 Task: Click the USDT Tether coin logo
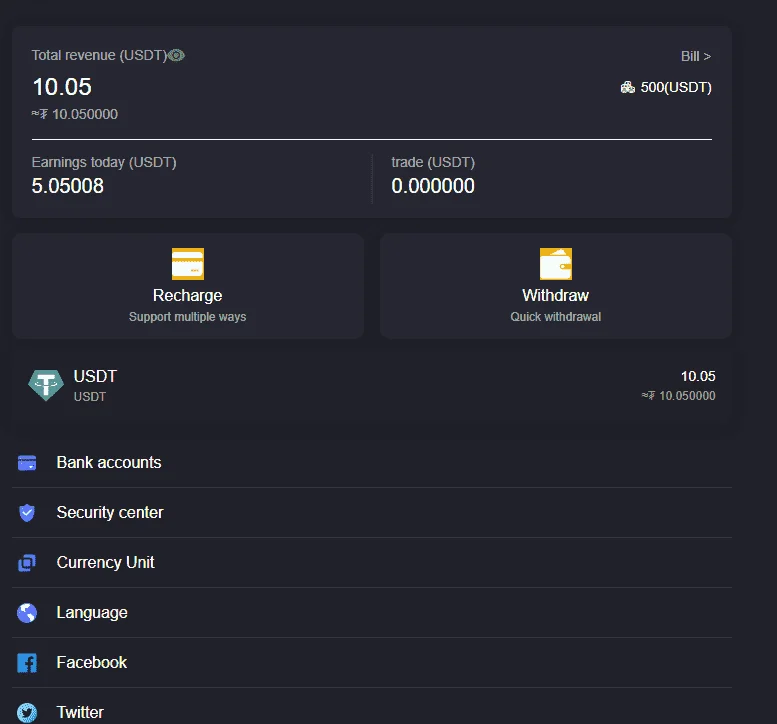click(46, 385)
